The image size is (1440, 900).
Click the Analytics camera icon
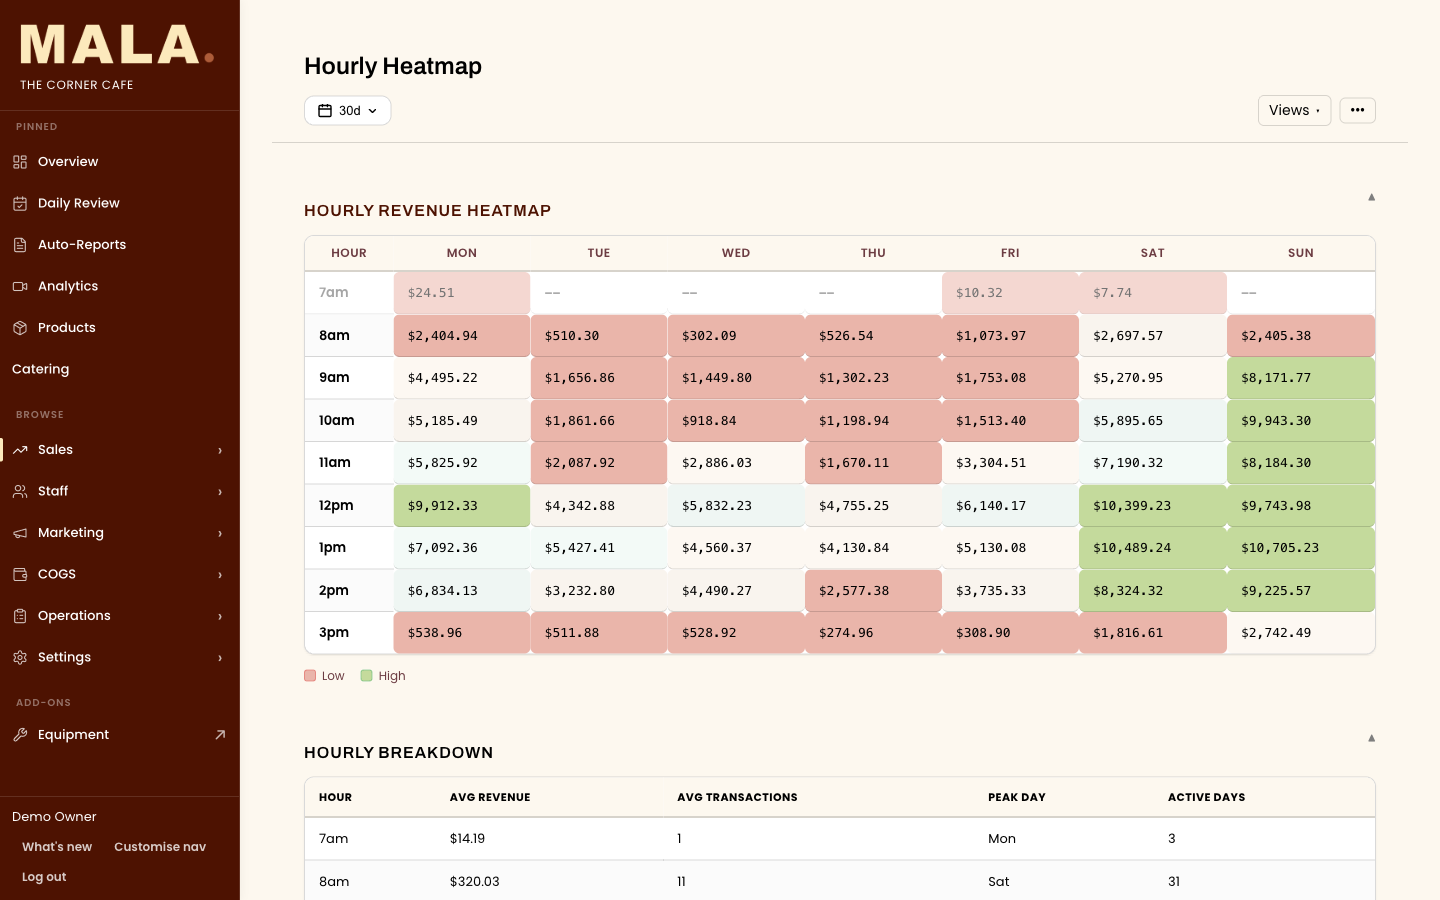pyautogui.click(x=20, y=286)
